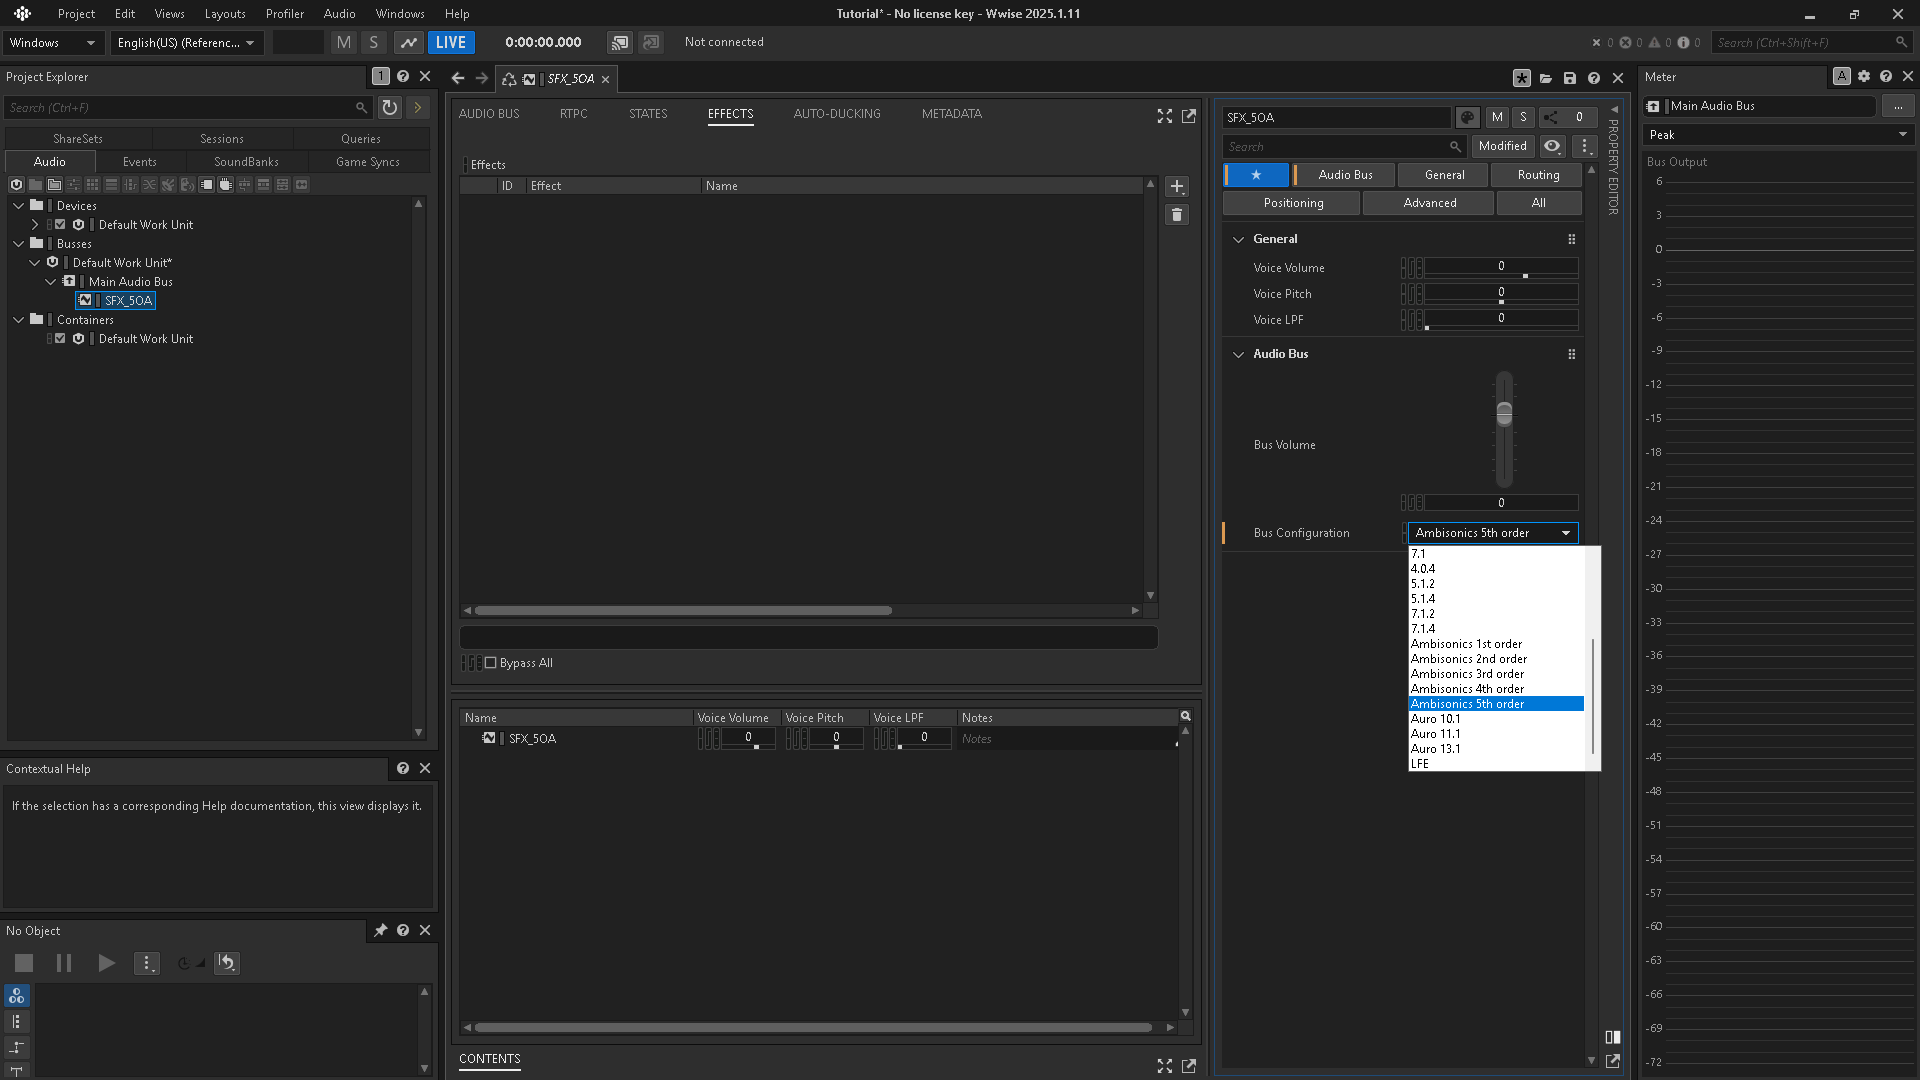
Task: Click the Property Editor search field
Action: [x=1343, y=146]
